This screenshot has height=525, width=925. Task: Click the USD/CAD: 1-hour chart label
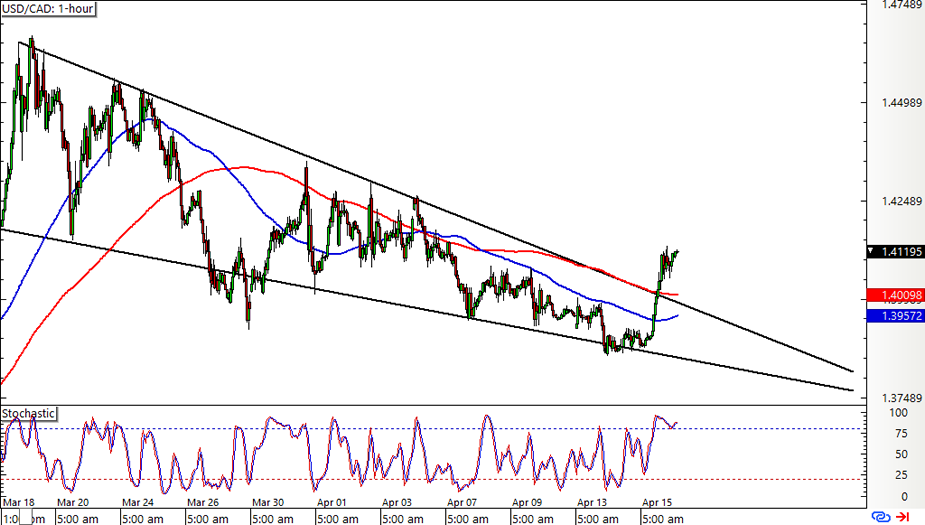pyautogui.click(x=48, y=9)
